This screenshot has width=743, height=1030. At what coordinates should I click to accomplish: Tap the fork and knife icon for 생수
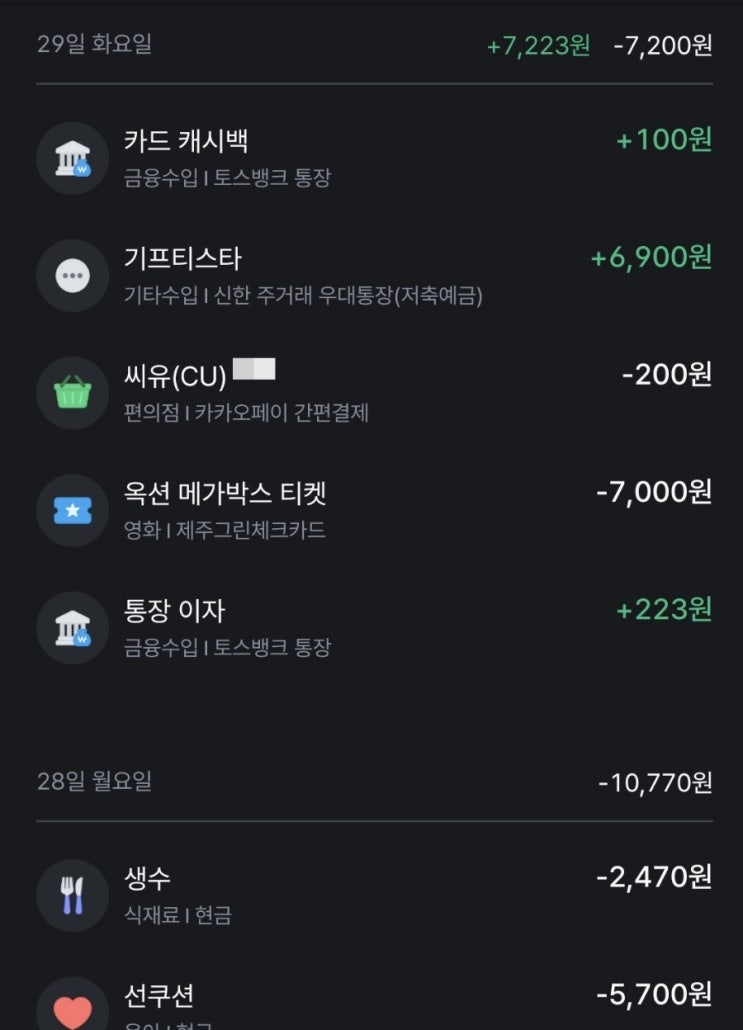click(x=72, y=895)
